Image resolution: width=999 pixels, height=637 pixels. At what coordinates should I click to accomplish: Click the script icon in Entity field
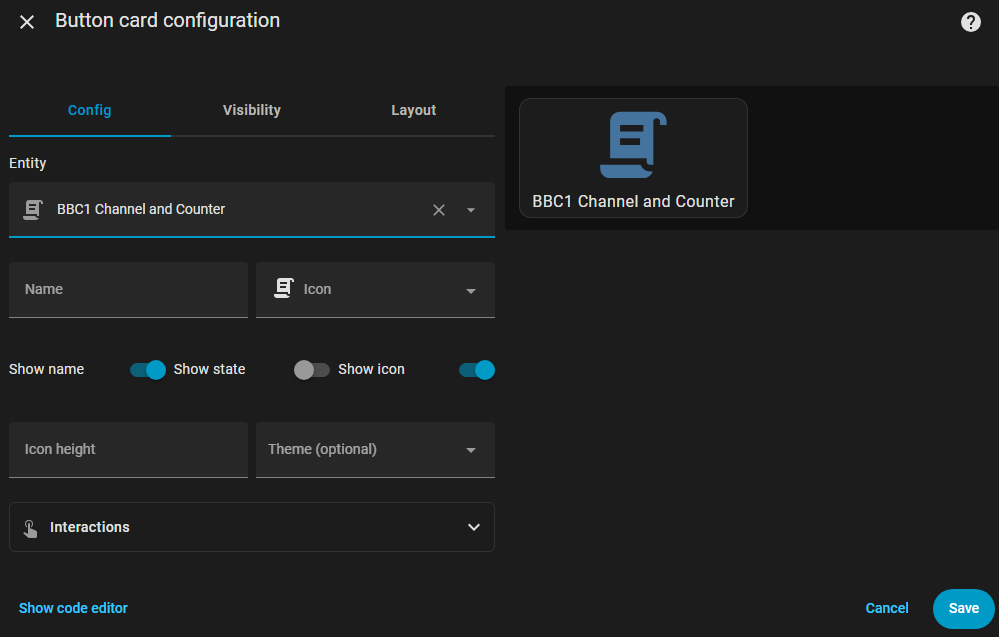[x=33, y=210]
